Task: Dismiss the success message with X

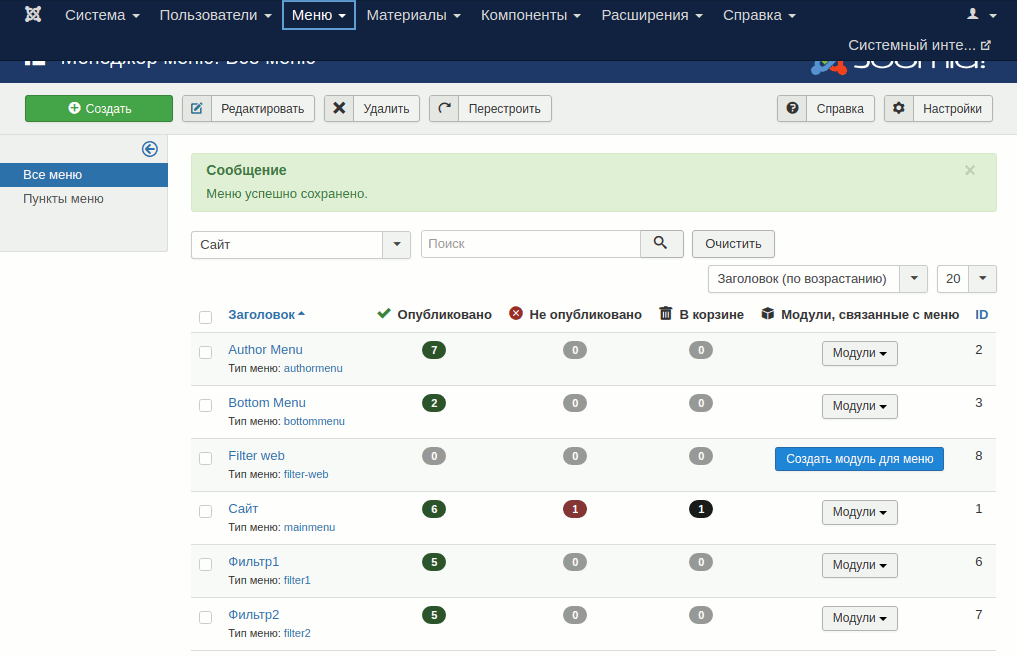Action: click(969, 171)
